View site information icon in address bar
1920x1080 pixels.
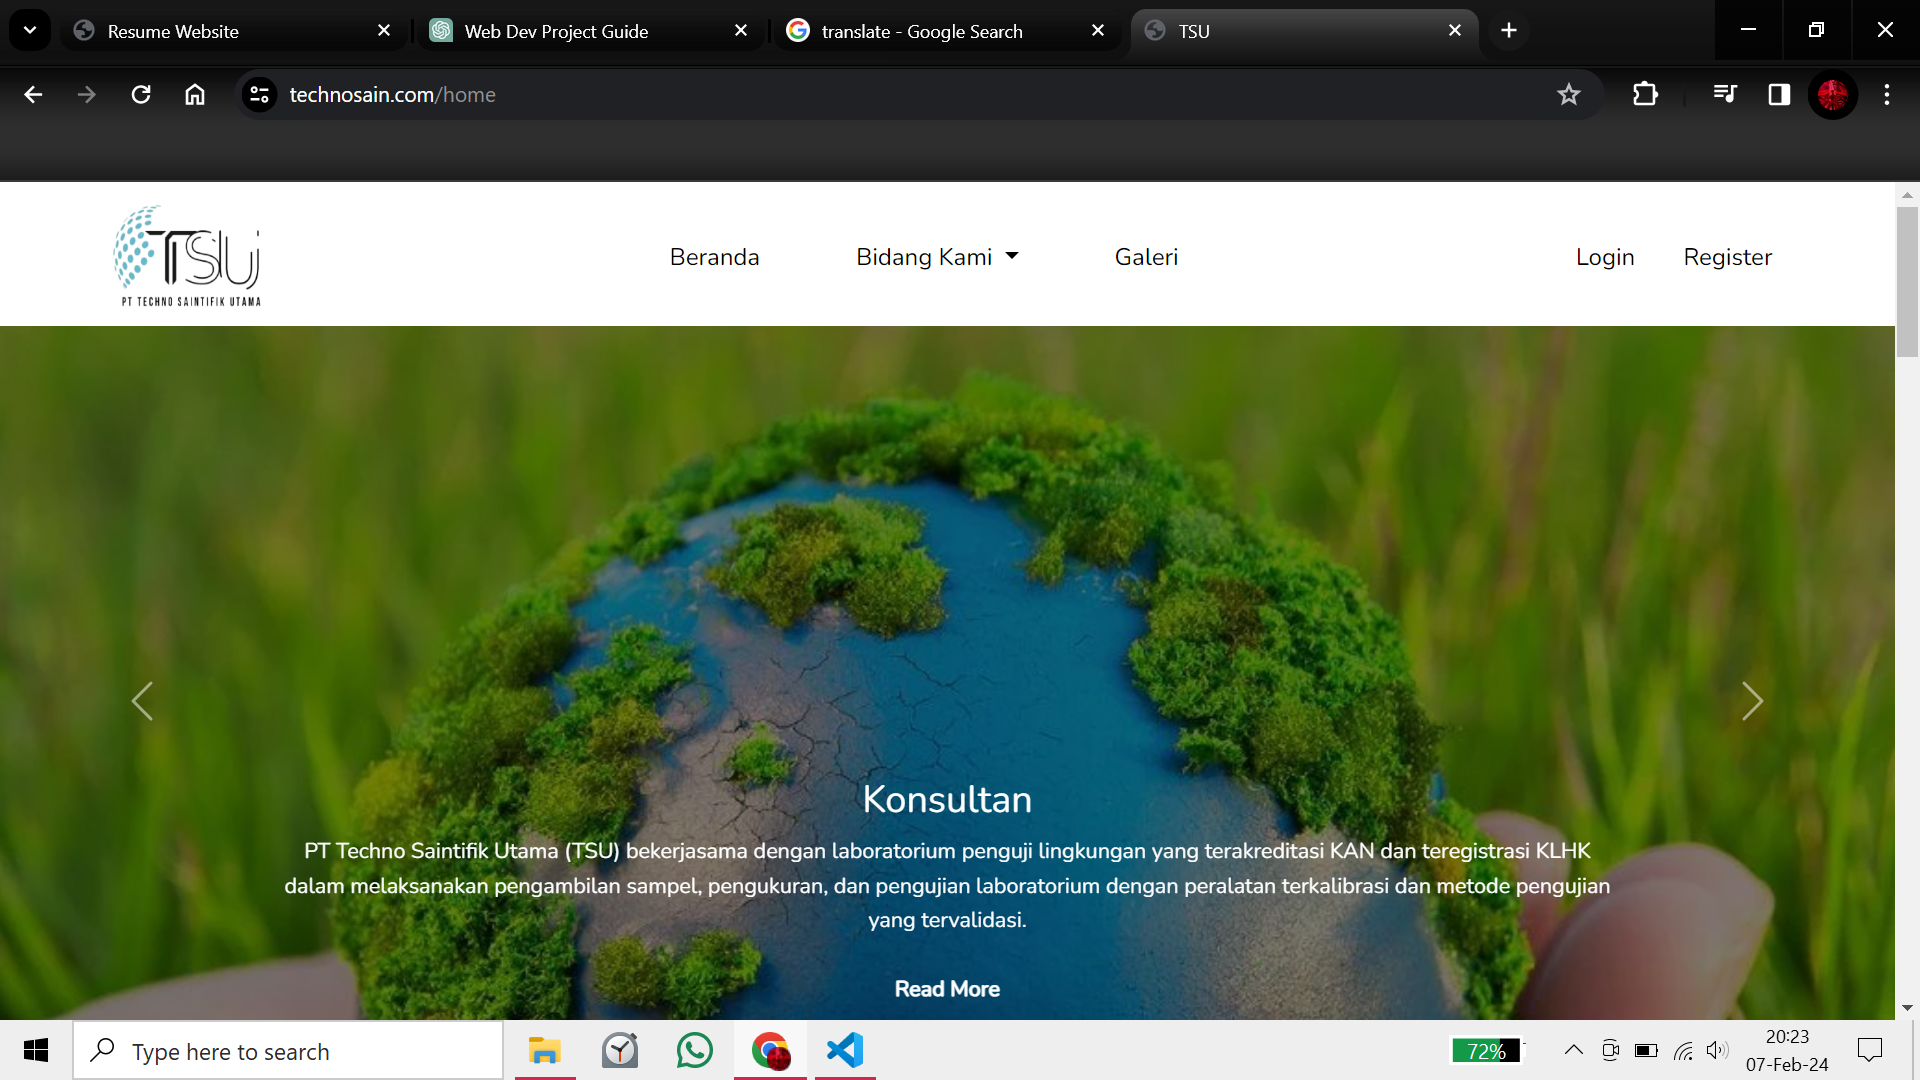(x=259, y=94)
